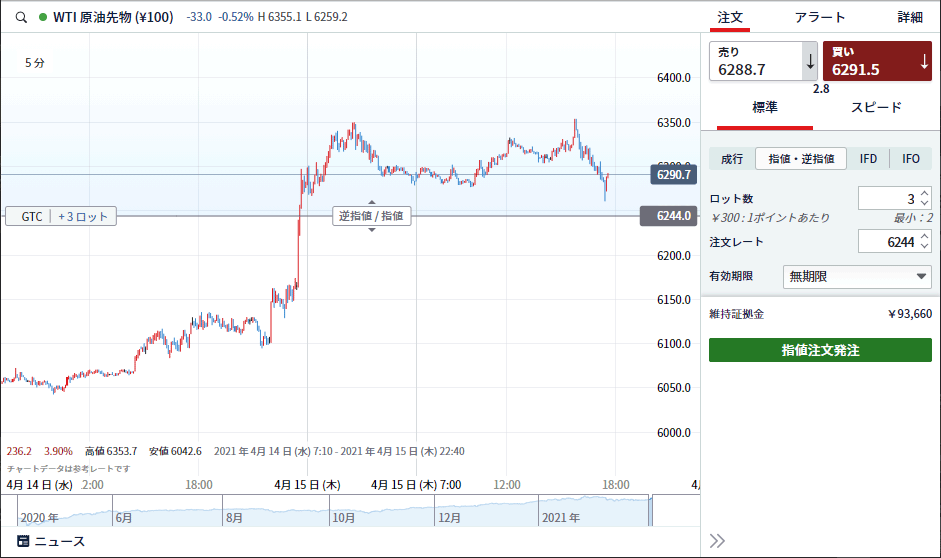The image size is (941, 558).
Task: Click the 6244.0 order price tag
Action: [669, 216]
